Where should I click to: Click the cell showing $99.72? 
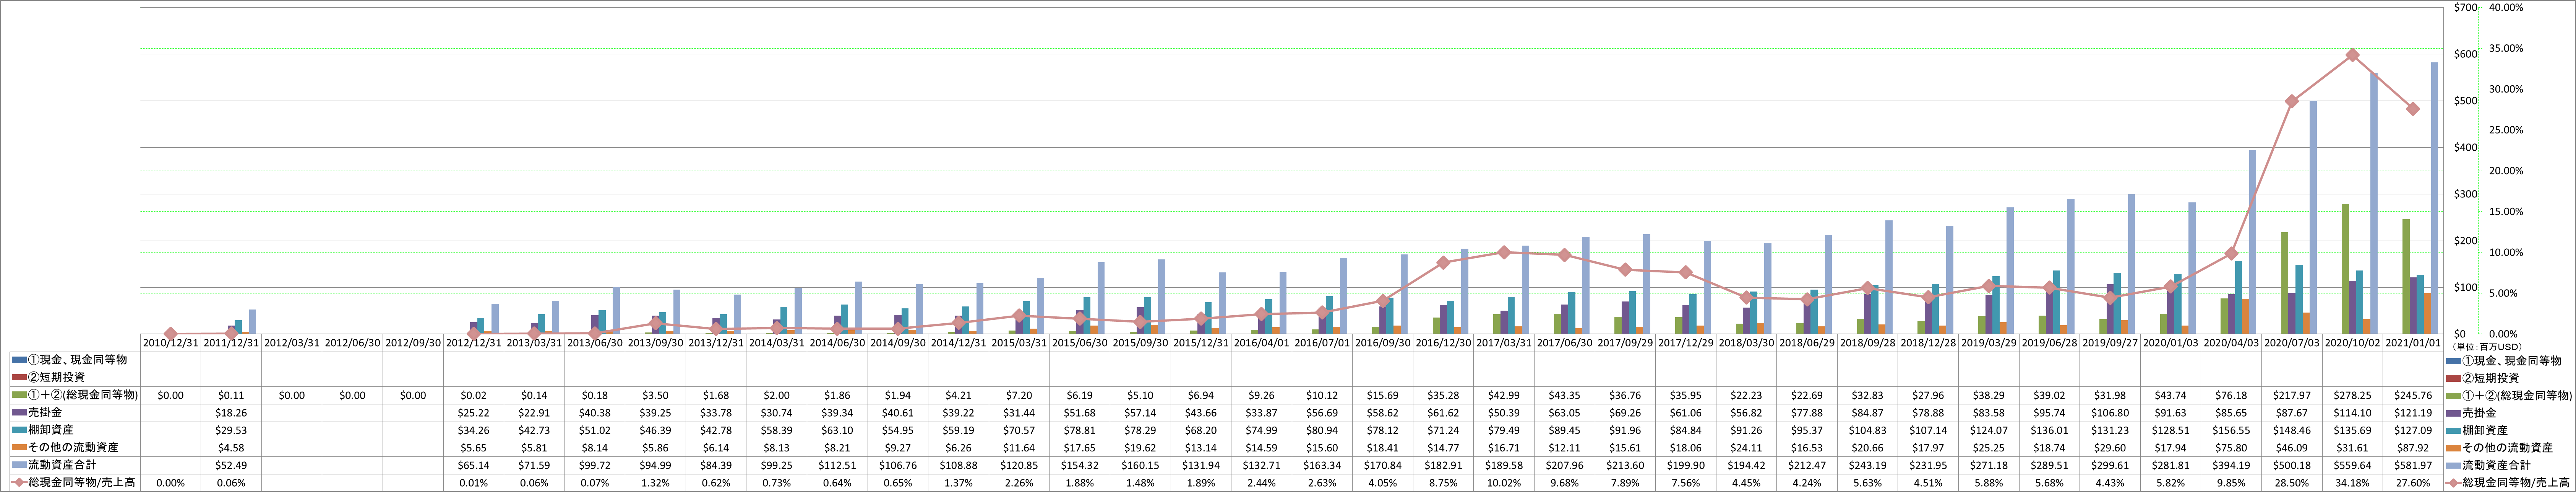coord(595,465)
